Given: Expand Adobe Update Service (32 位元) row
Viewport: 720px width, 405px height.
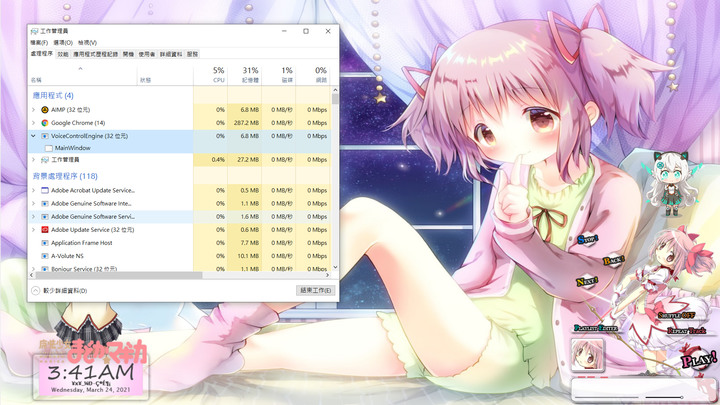Looking at the screenshot, I should 33,230.
